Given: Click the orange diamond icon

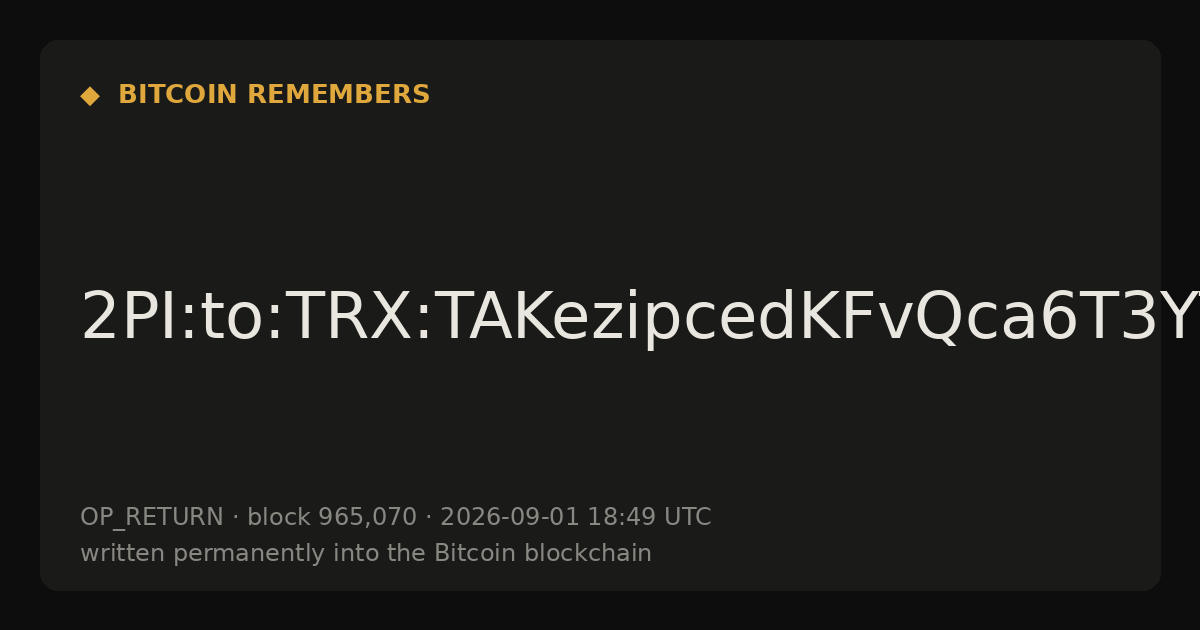Looking at the screenshot, I should point(90,96).
